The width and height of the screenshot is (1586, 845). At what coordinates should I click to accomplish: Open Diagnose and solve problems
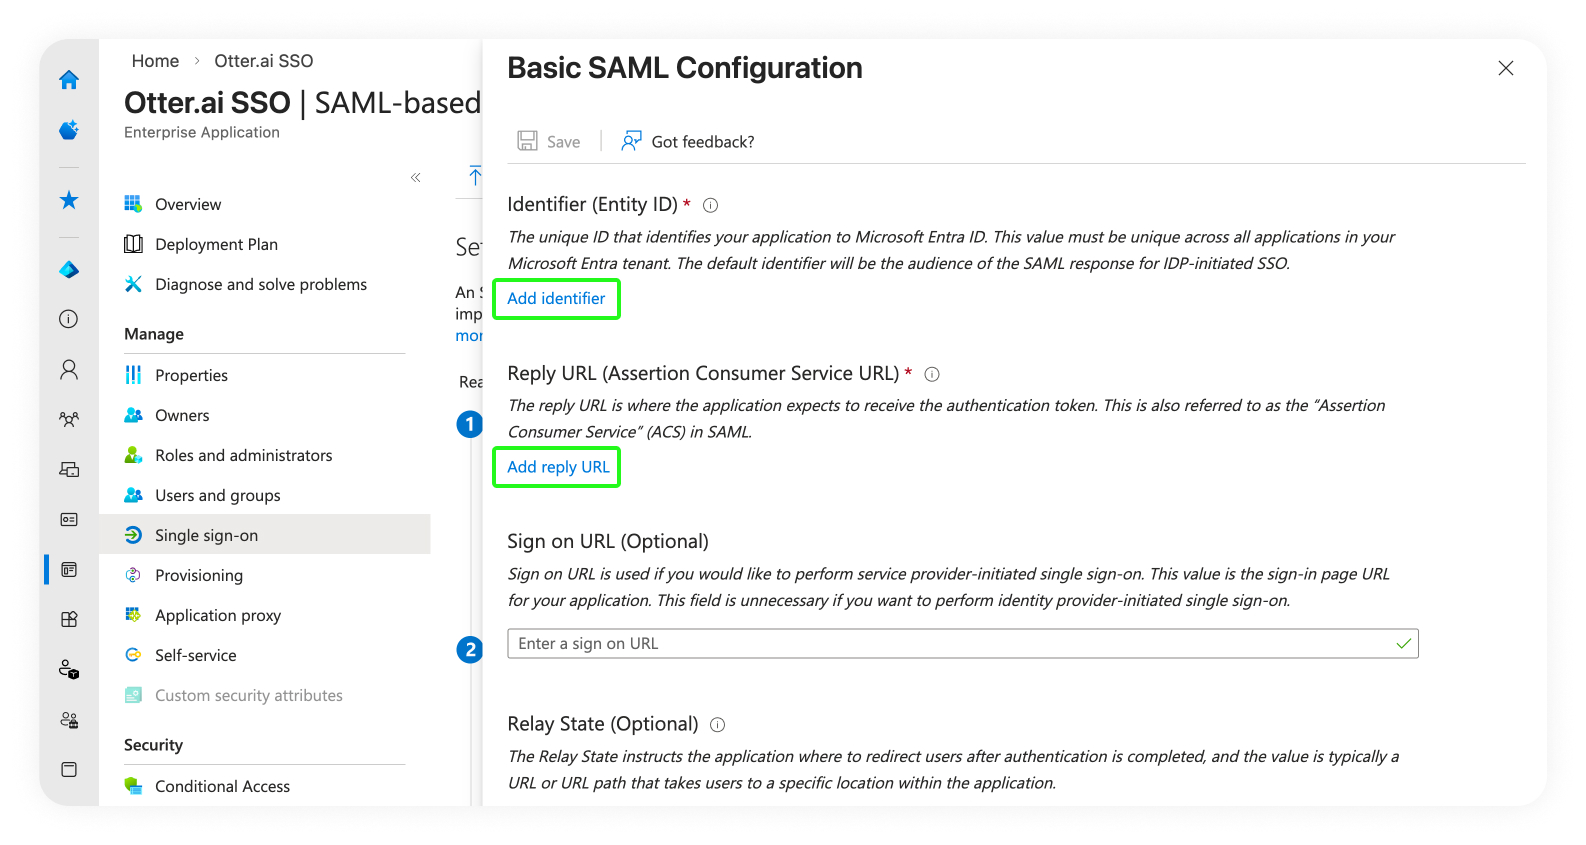point(260,285)
